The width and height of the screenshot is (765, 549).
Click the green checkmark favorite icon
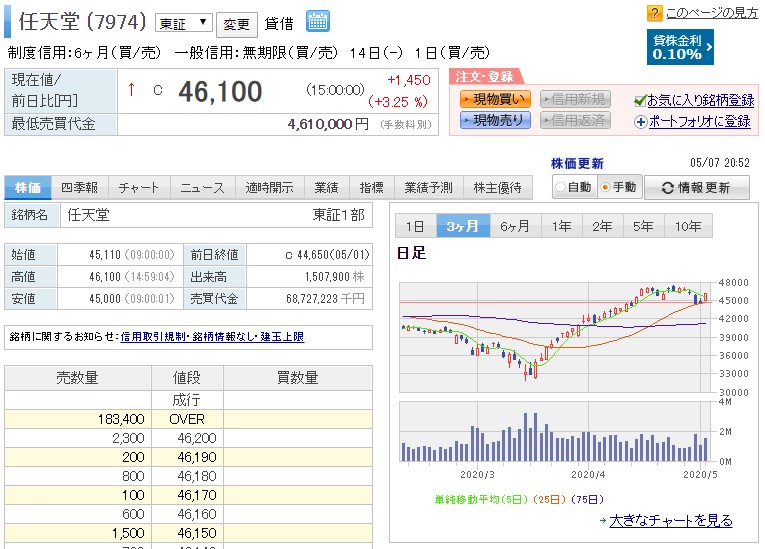point(640,101)
